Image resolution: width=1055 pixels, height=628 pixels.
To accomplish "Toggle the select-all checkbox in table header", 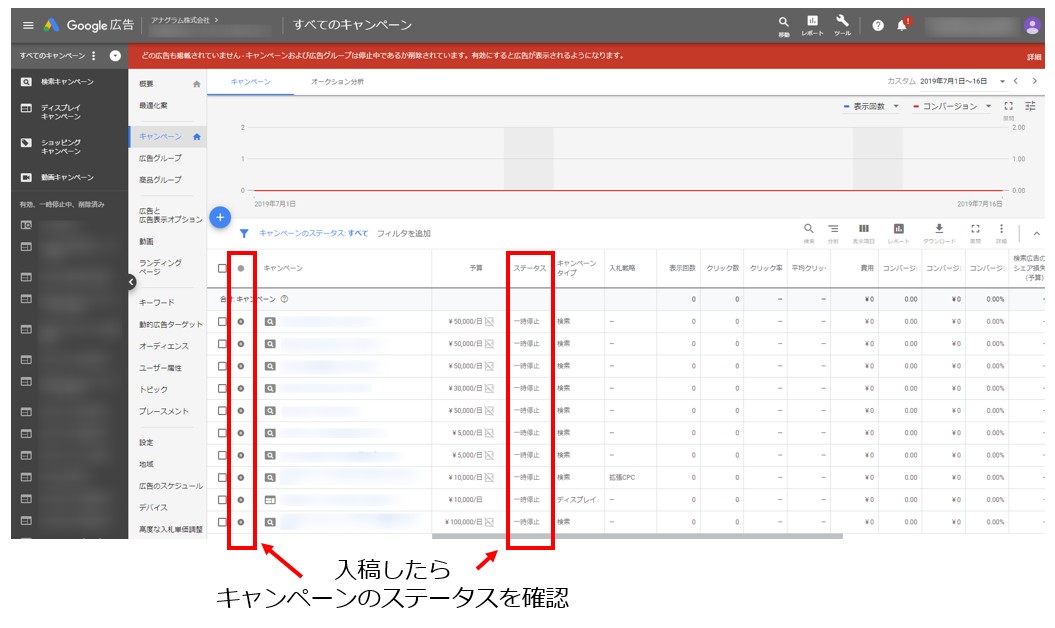I will point(223,268).
